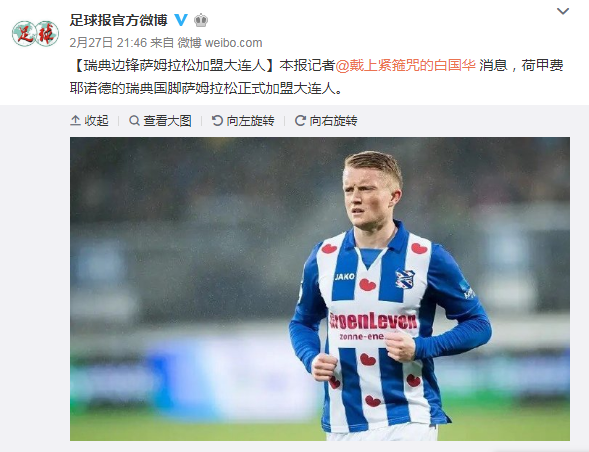
Task: Click the post headline 瑞典边锋萨姆拉松加盟大连人
Action: [x=174, y=66]
